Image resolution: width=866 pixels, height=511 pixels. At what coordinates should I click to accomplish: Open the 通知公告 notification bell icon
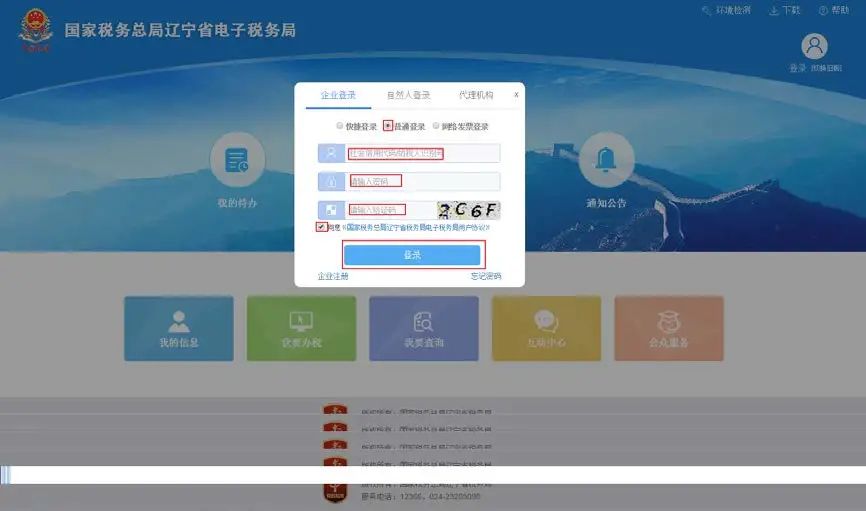click(x=606, y=160)
